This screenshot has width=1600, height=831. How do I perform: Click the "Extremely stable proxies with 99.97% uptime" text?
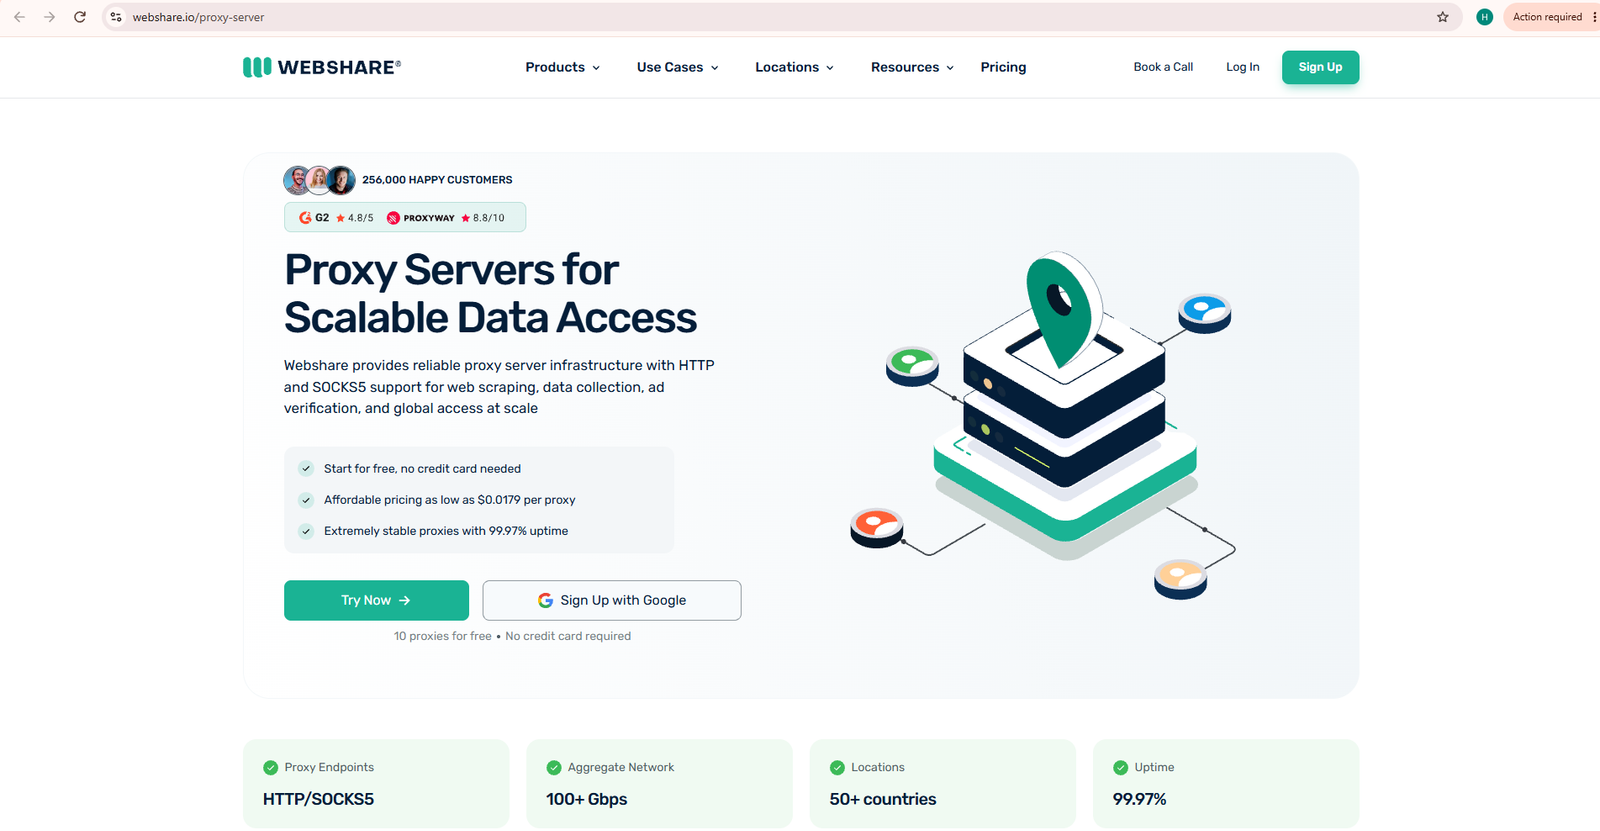pyautogui.click(x=446, y=531)
